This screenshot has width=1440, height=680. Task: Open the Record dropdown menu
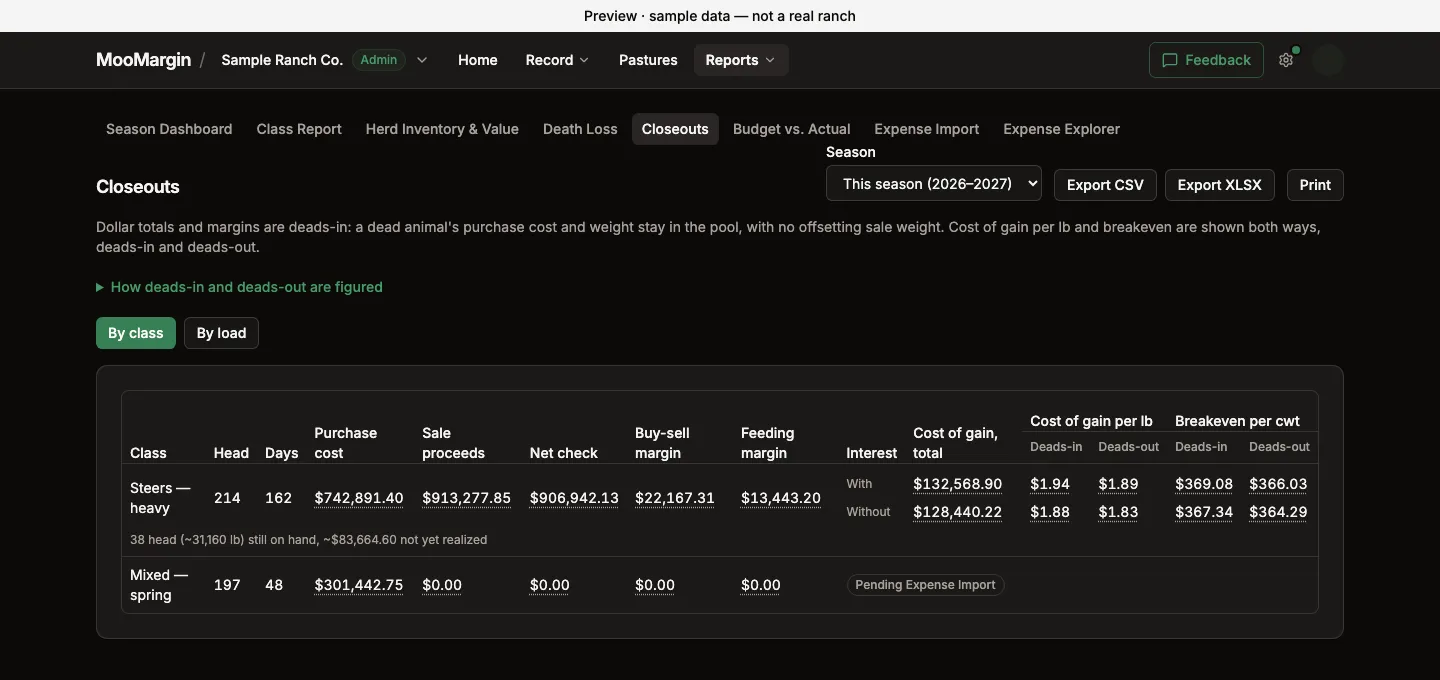click(x=557, y=60)
